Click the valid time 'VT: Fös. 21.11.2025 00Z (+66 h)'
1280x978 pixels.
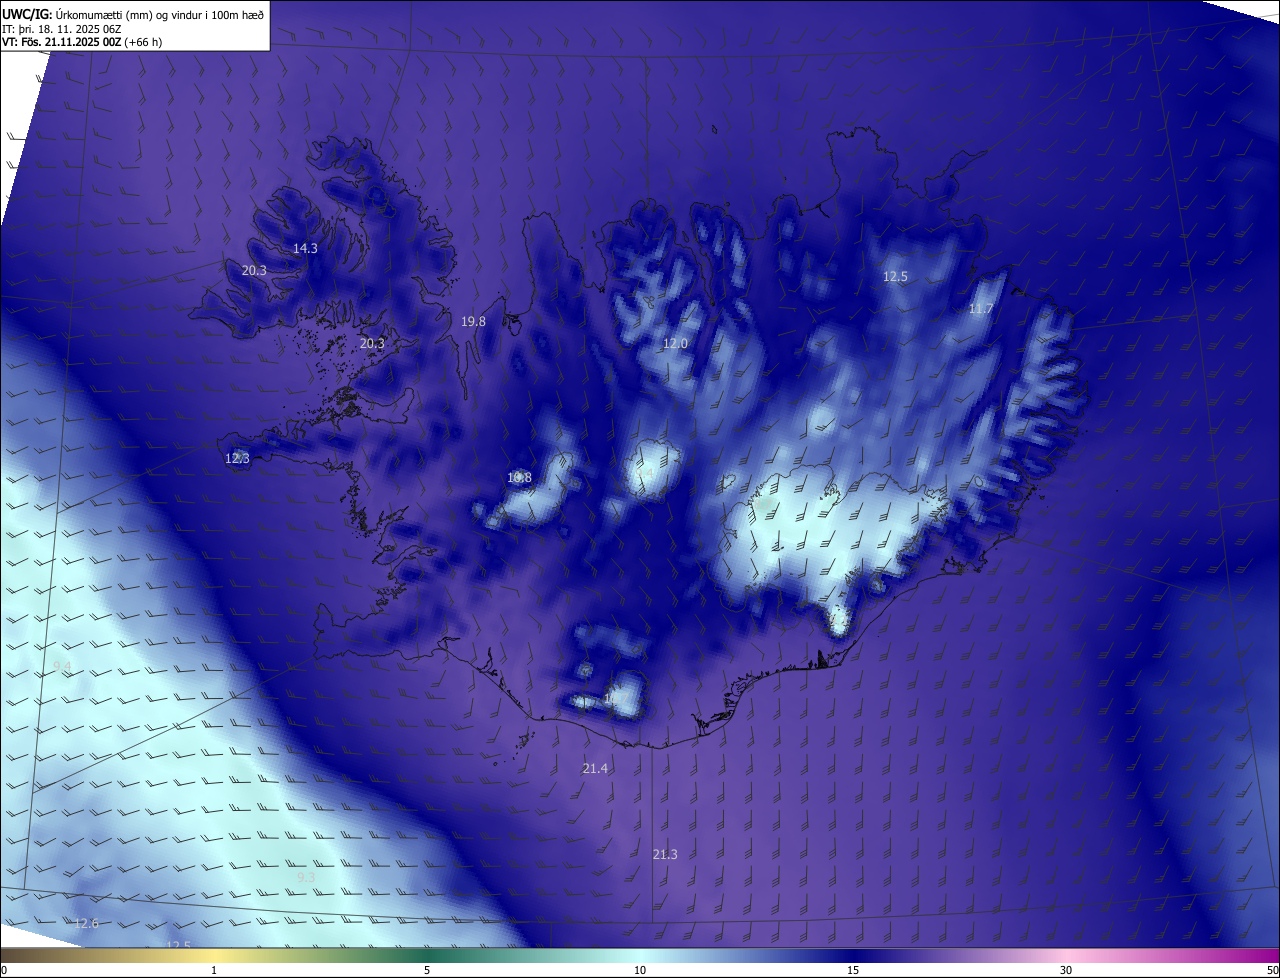[x=82, y=42]
